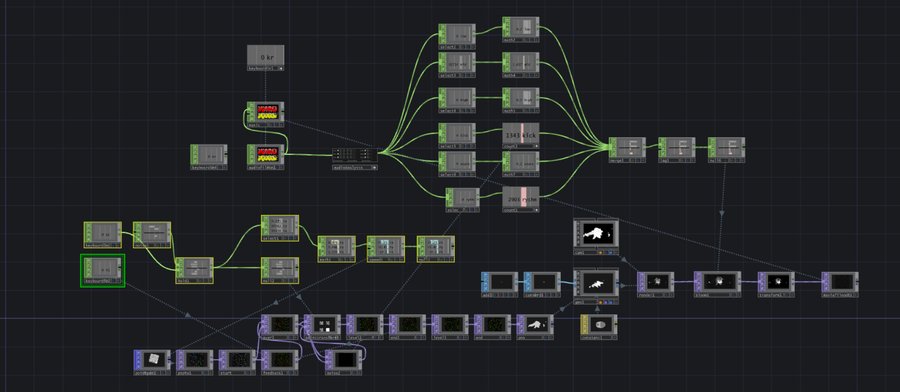The width and height of the screenshot is (900, 392).
Task: Toggle orange render flag on geo1
Action: (x=600, y=302)
